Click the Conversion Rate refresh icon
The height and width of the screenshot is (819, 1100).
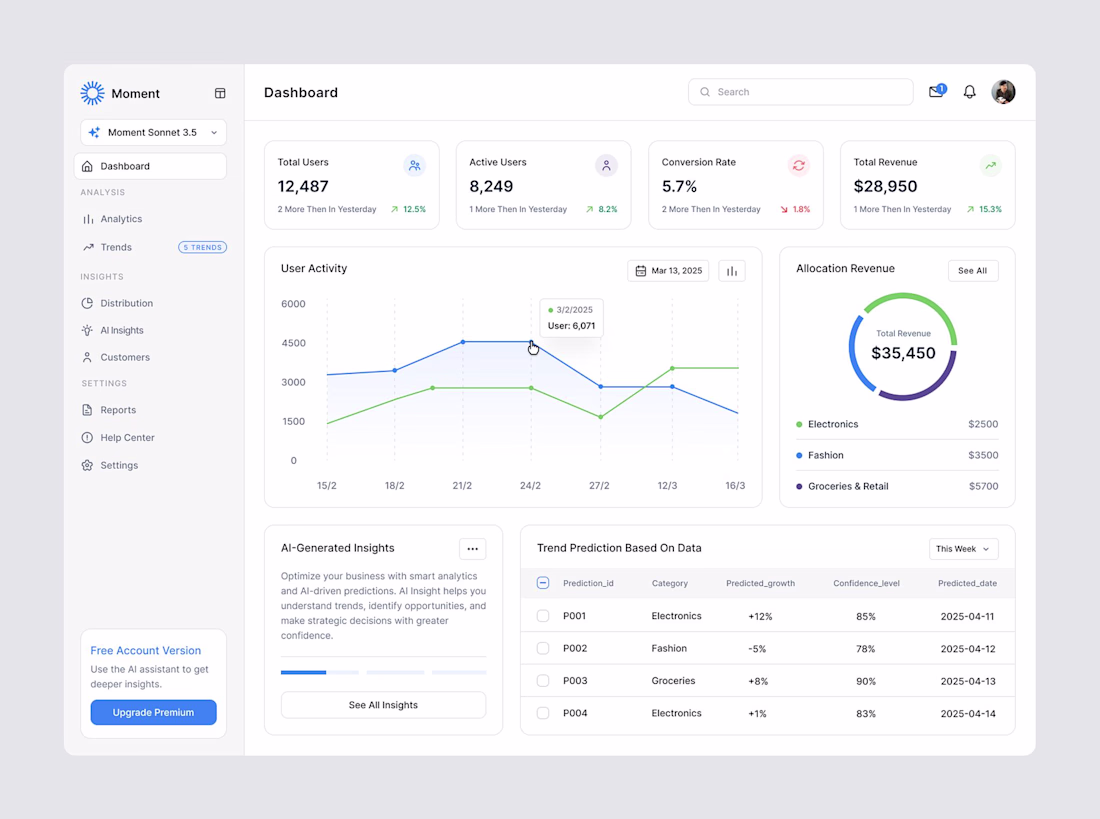pos(798,166)
